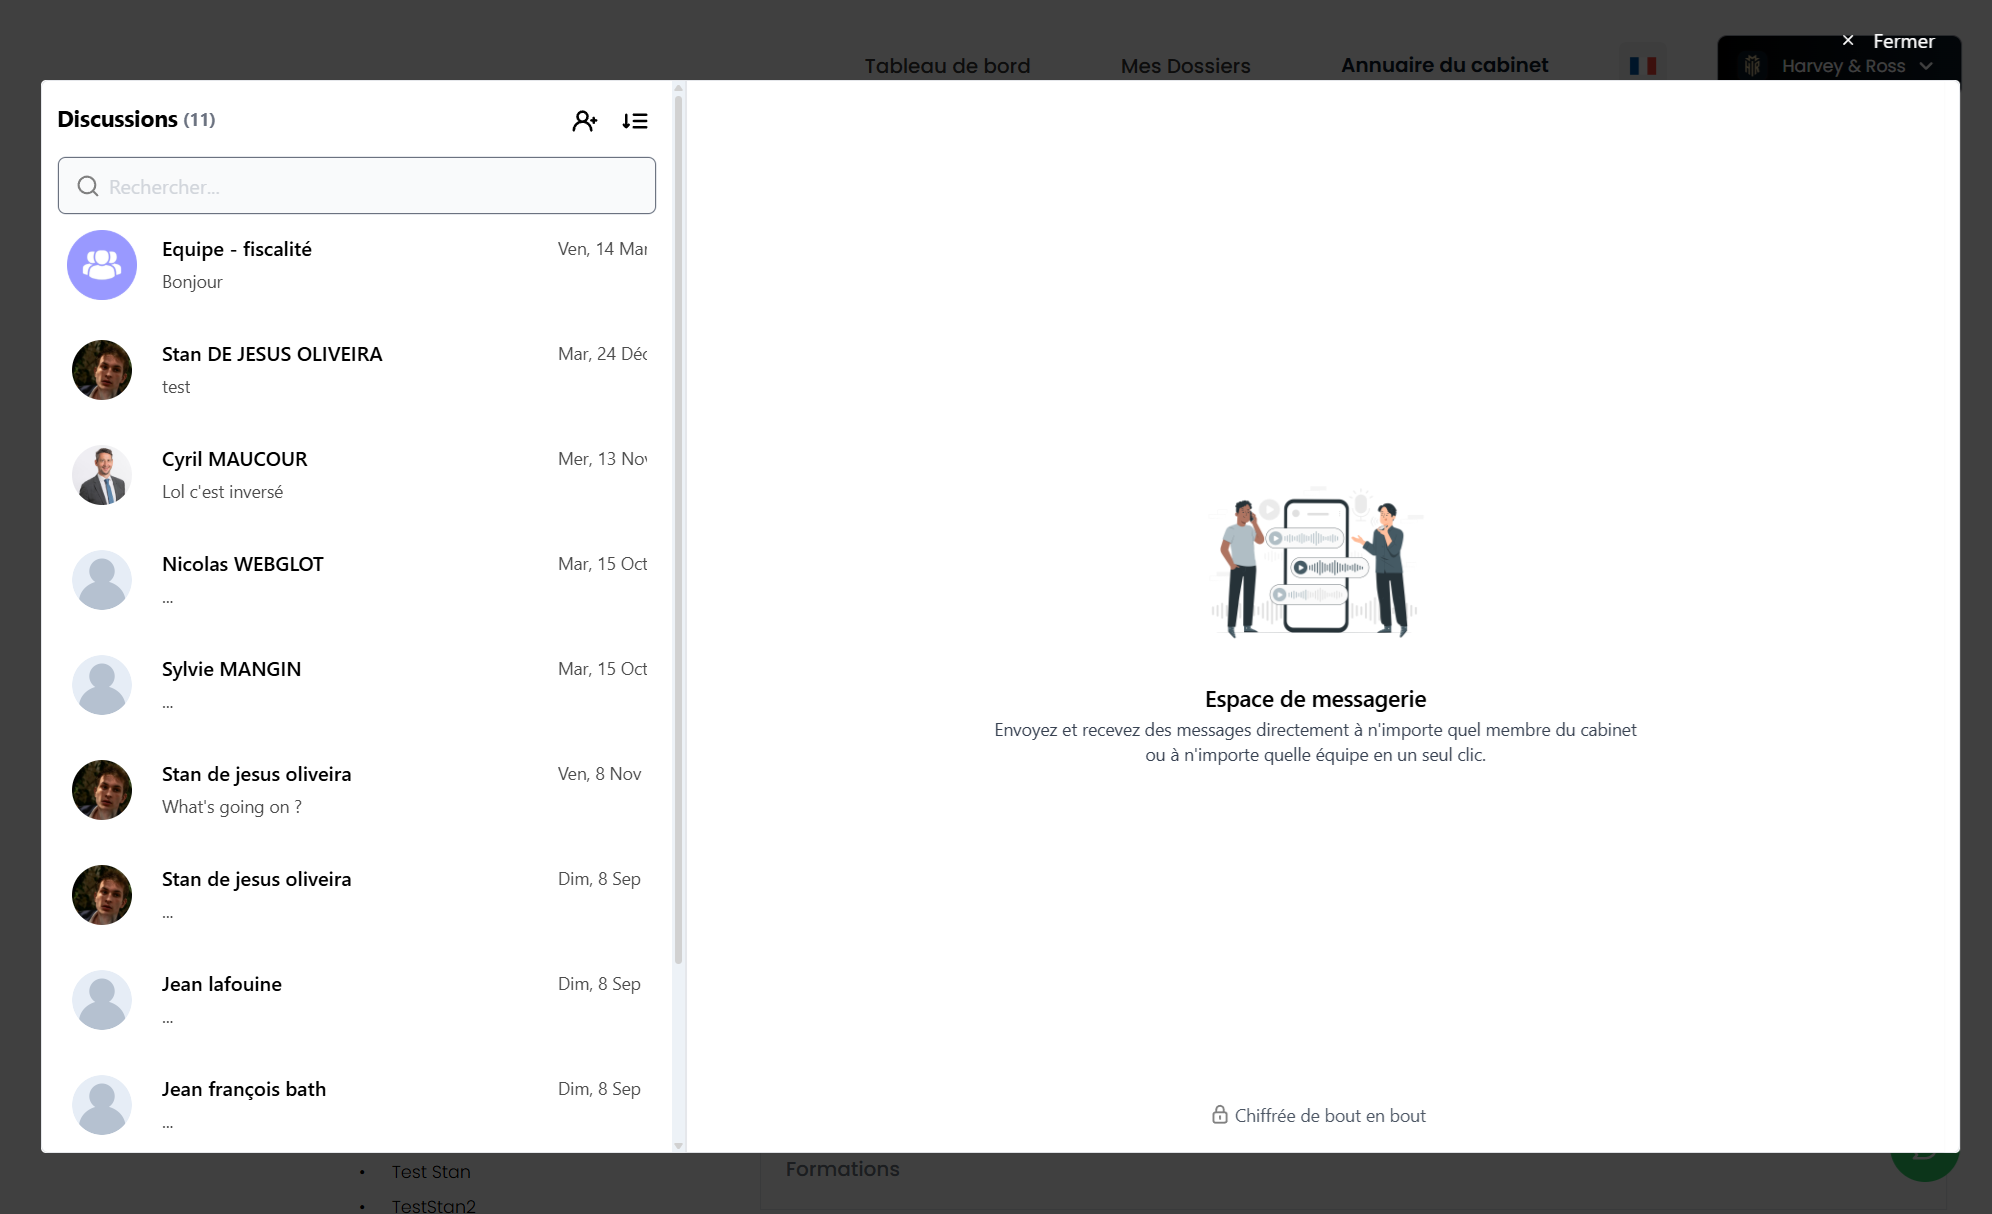
Task: Click the Mer, 13 Nov date label
Action: pos(602,459)
